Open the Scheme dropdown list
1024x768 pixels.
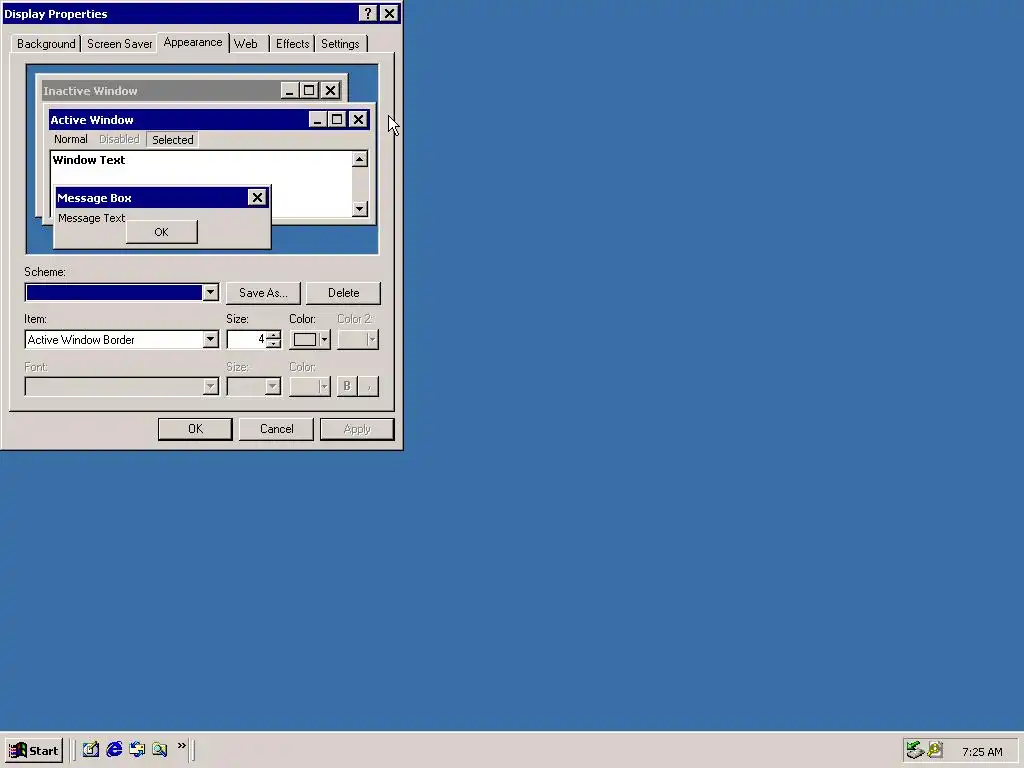210,293
